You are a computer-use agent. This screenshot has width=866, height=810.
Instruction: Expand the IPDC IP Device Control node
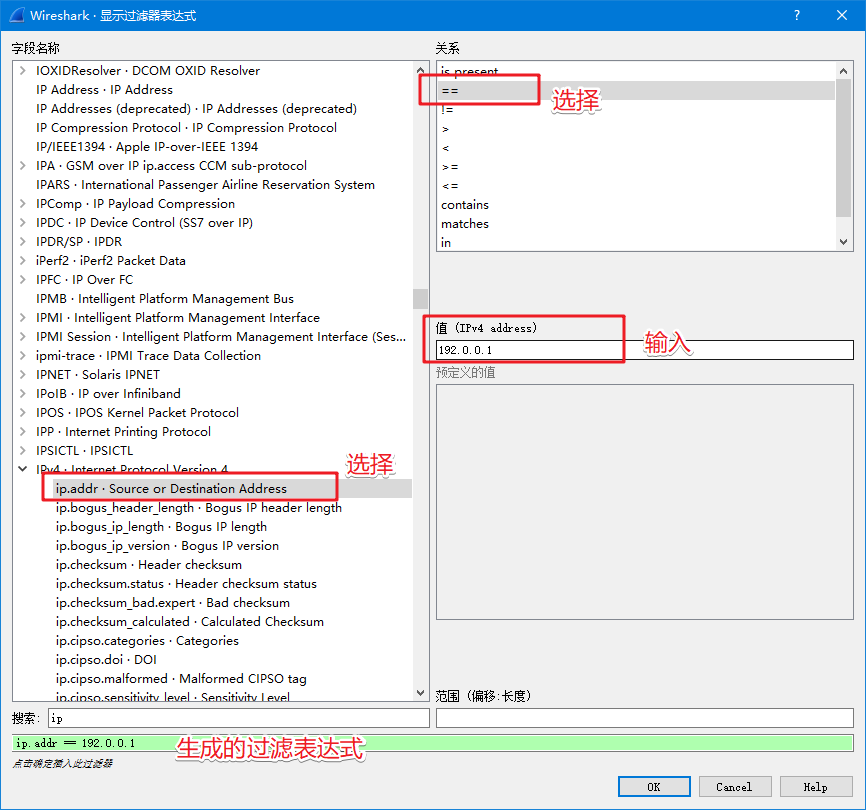click(x=23, y=223)
